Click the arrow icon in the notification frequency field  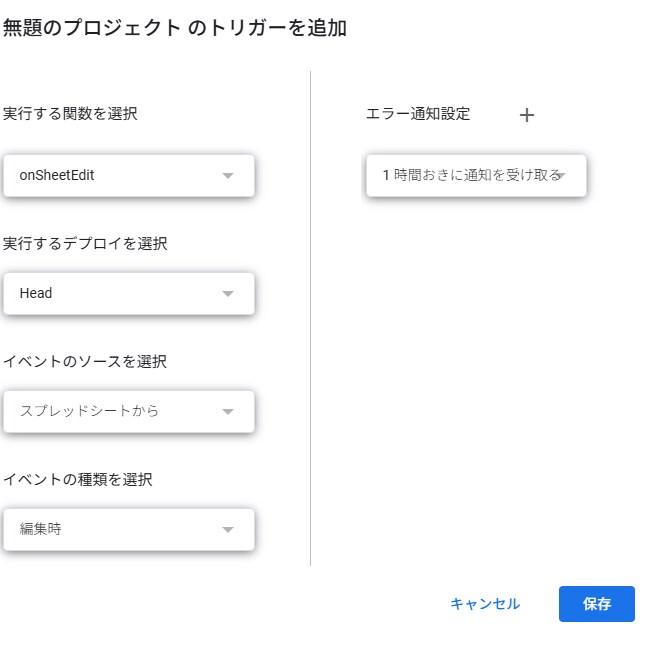(x=562, y=176)
